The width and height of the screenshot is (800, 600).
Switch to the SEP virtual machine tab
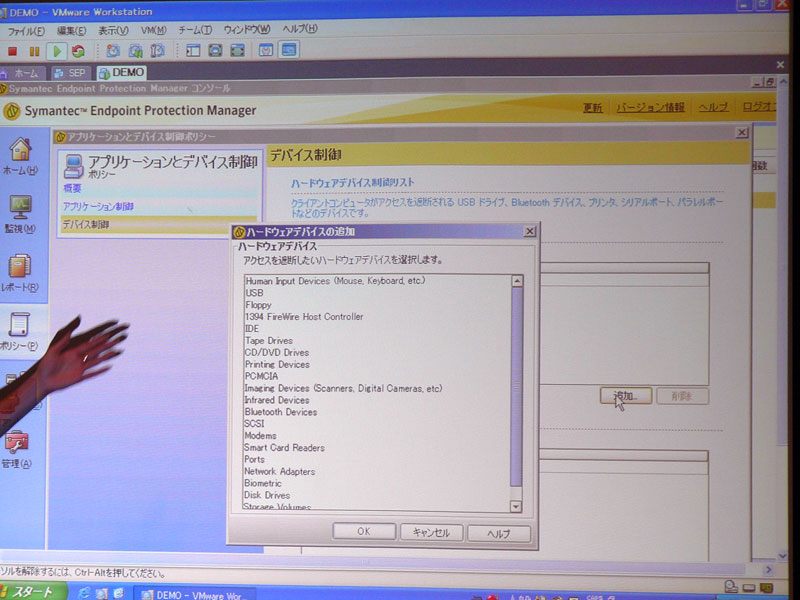70,73
